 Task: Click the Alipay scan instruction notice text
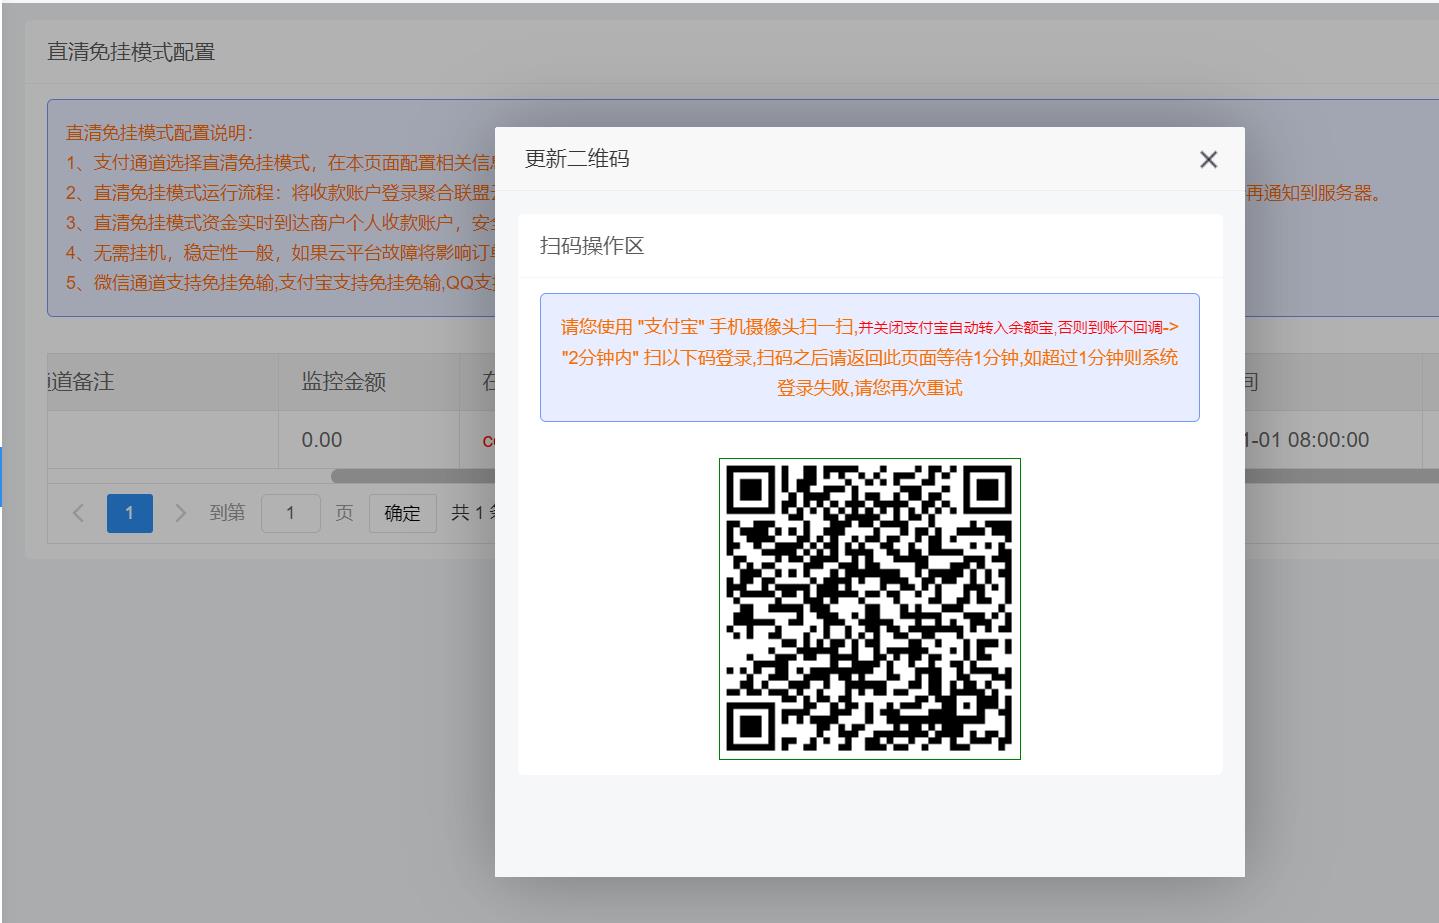coord(870,357)
